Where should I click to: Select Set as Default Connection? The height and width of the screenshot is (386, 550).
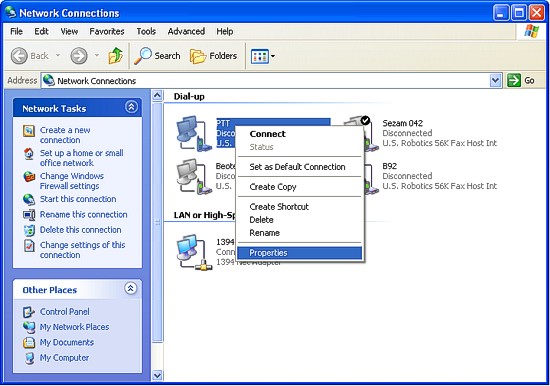point(297,167)
